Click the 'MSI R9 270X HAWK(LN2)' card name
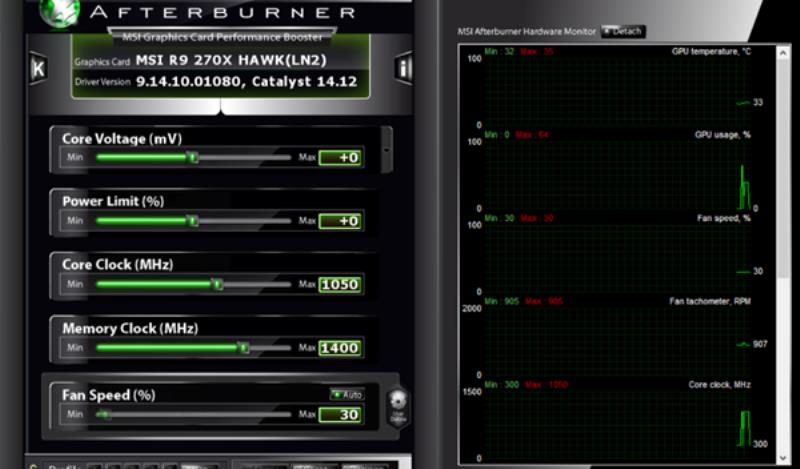 [x=231, y=60]
